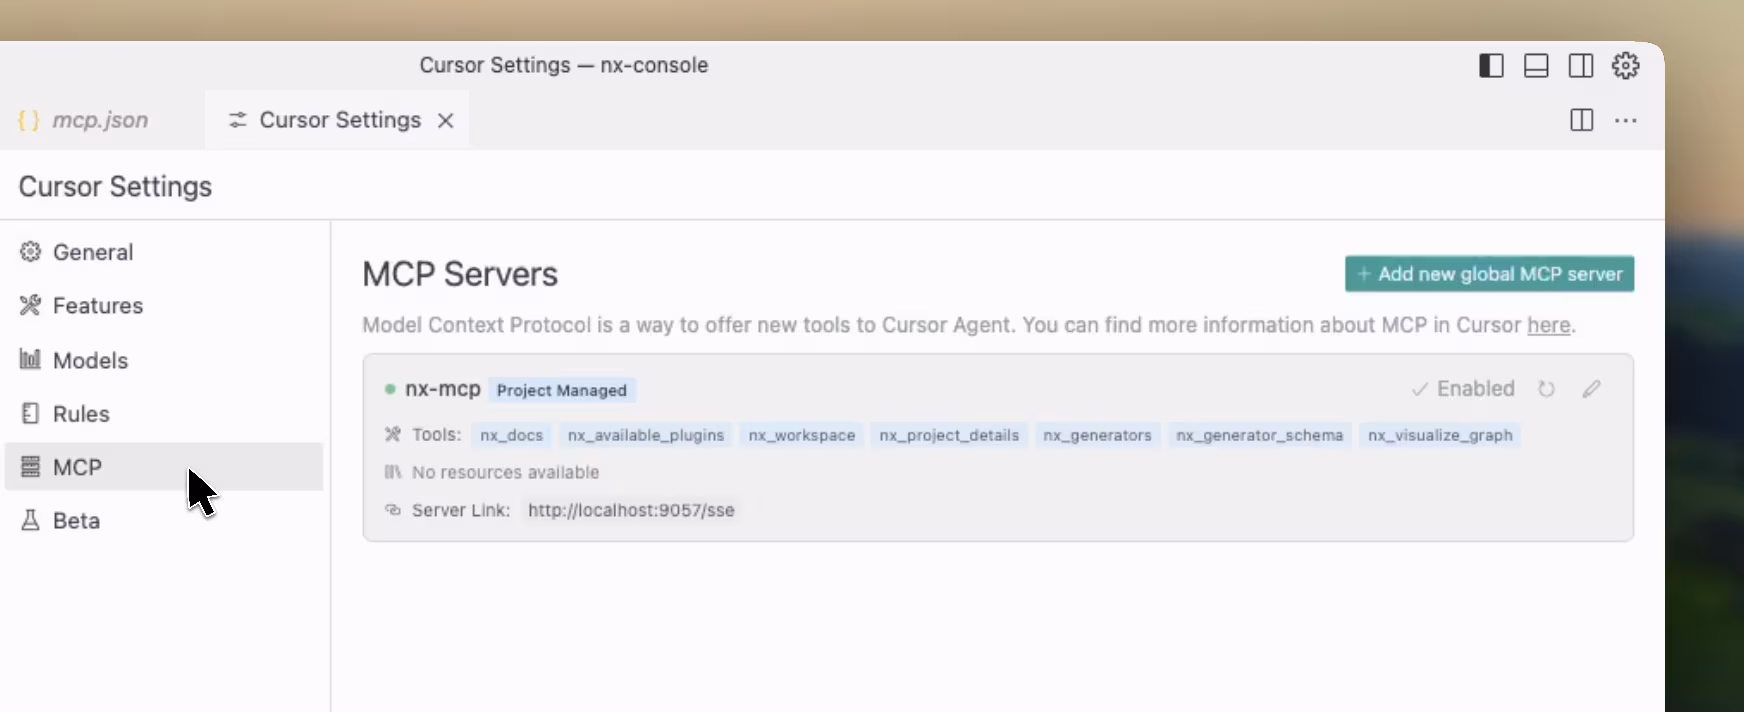Toggle the bottom panel layout icon
Viewport: 1744px width, 712px height.
(1536, 66)
